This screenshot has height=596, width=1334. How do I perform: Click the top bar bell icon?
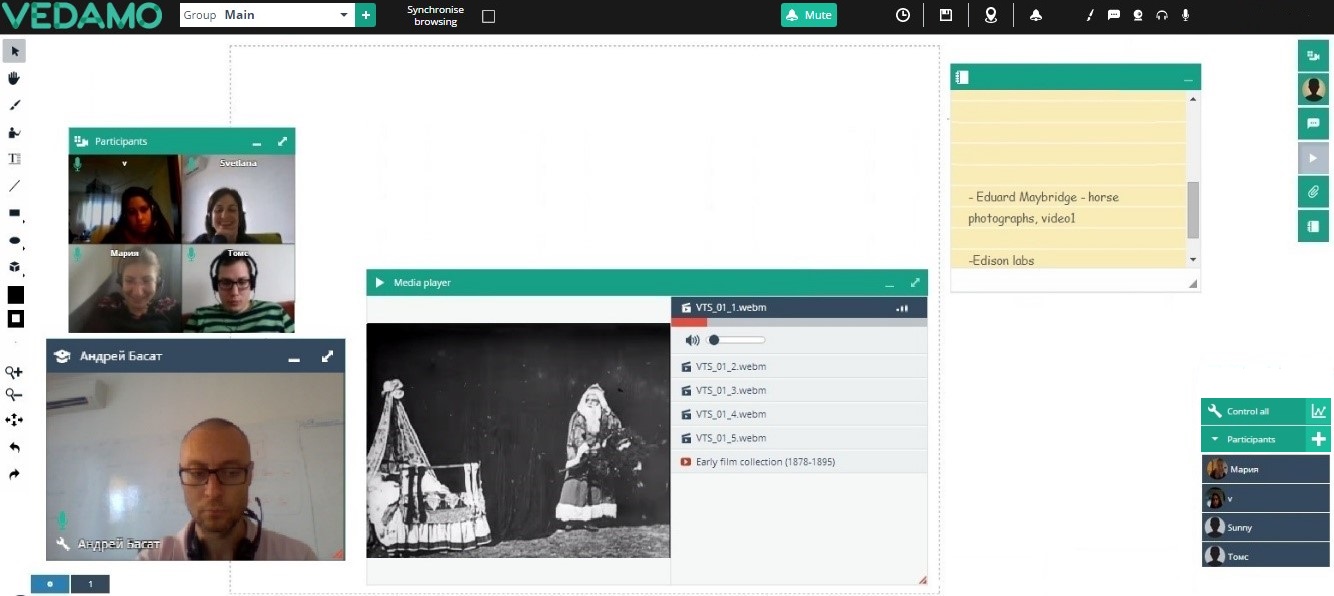tap(1036, 15)
